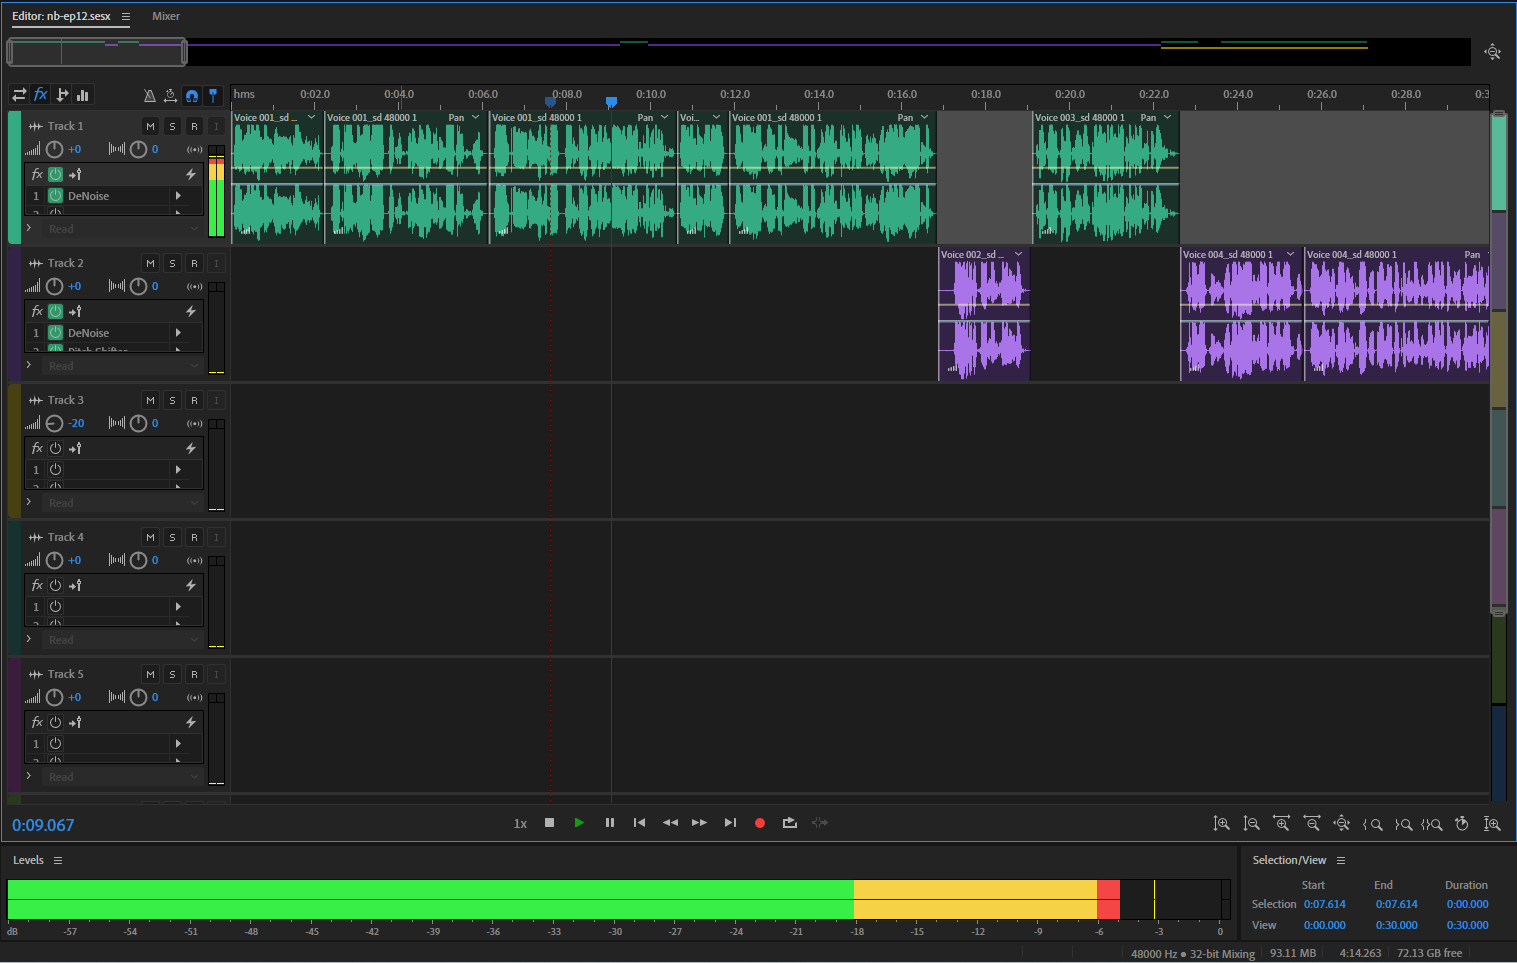Open DeNoise effect options arrow on Track 1
This screenshot has width=1517, height=963.
coord(178,196)
